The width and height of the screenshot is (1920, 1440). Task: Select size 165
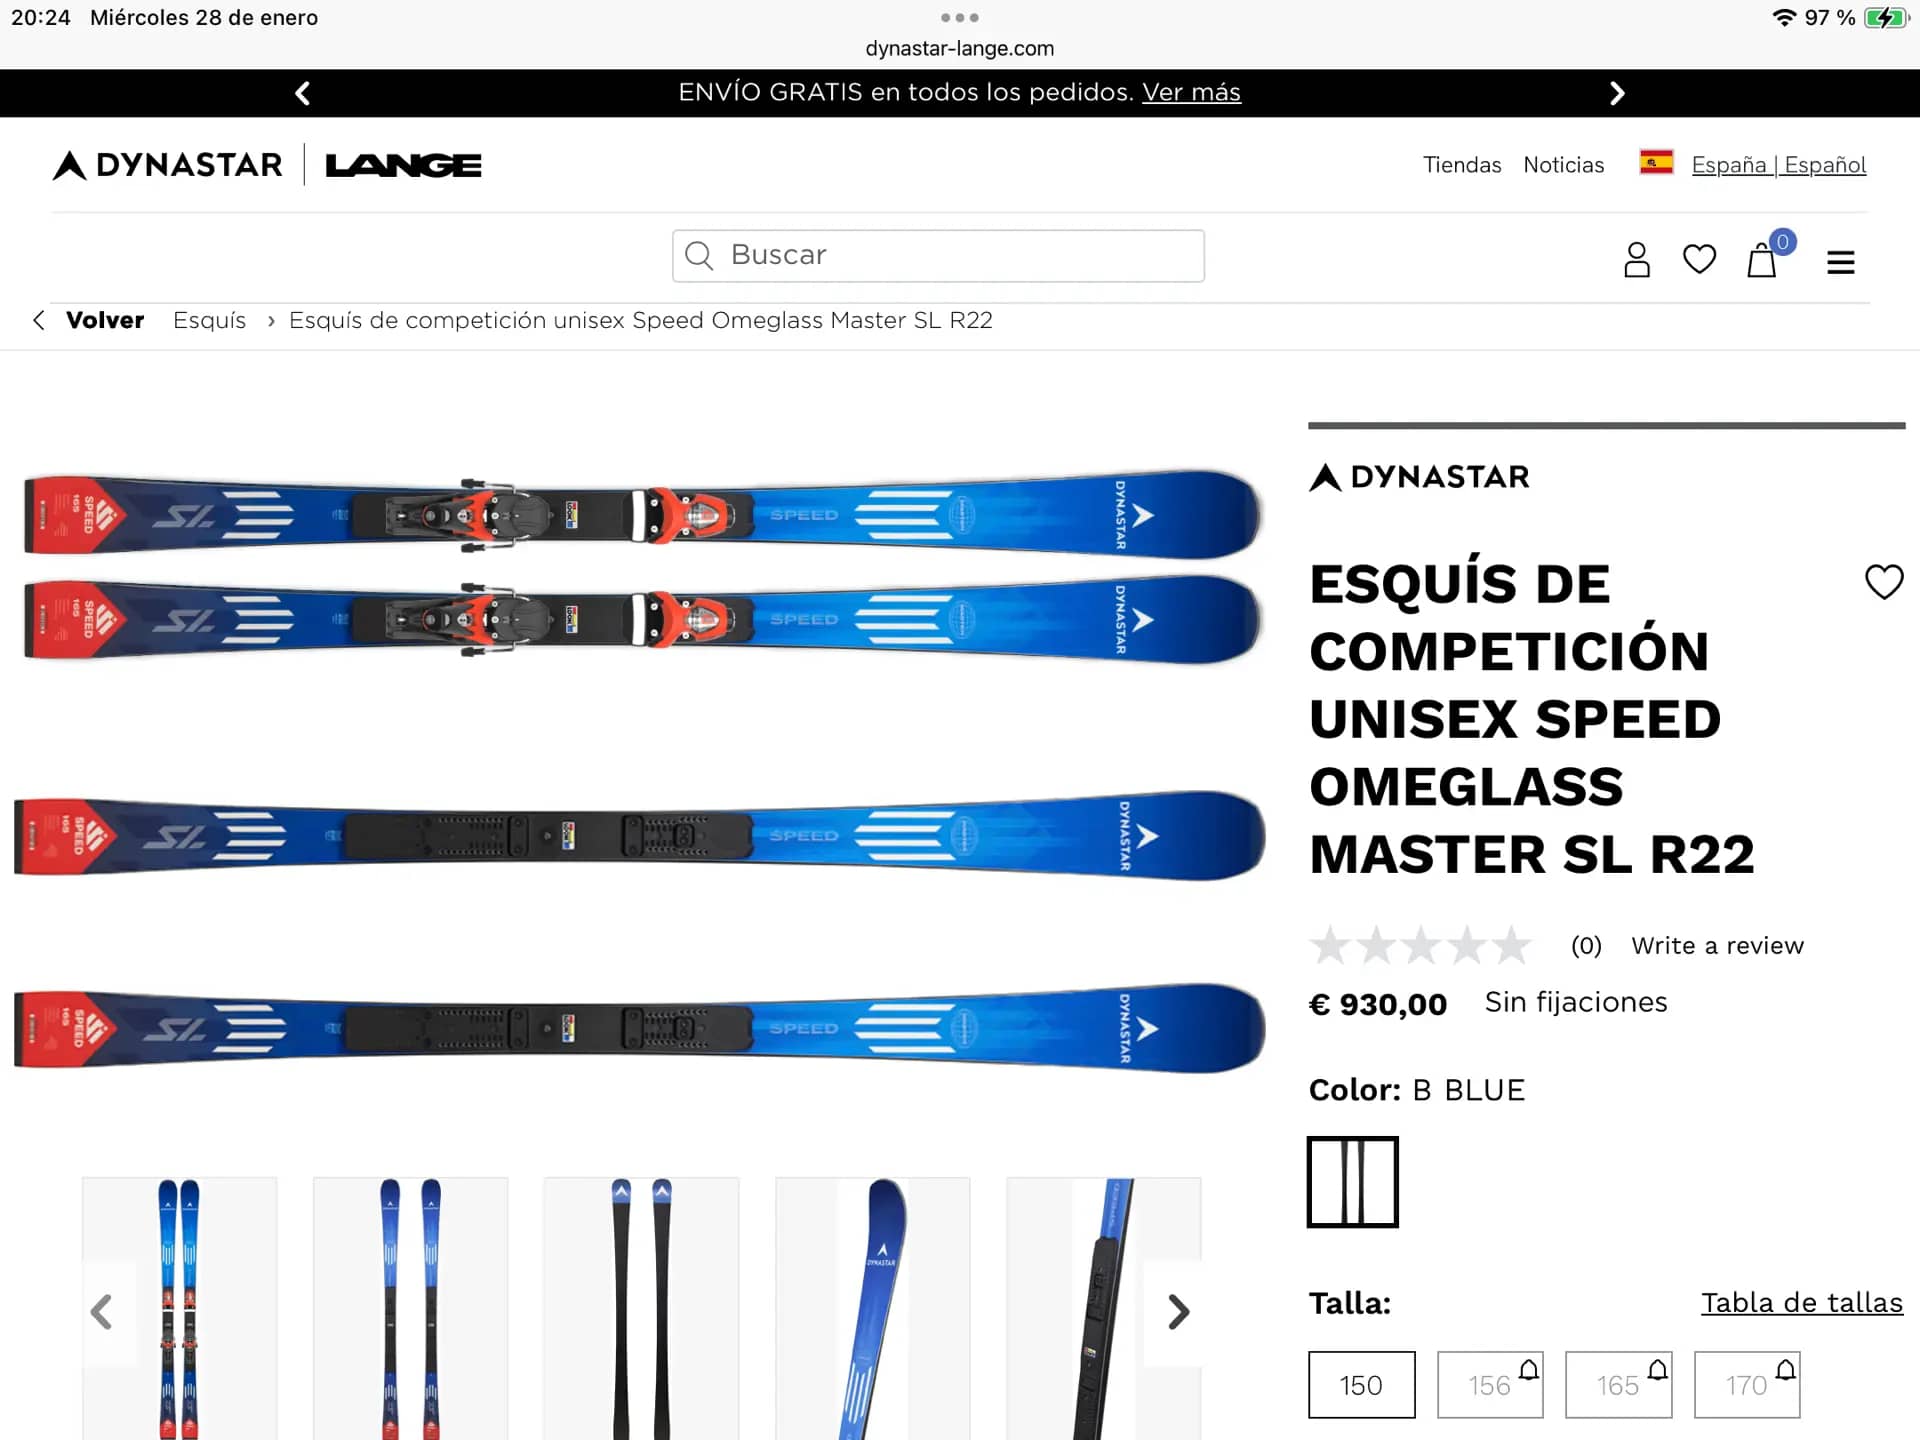[1618, 1385]
